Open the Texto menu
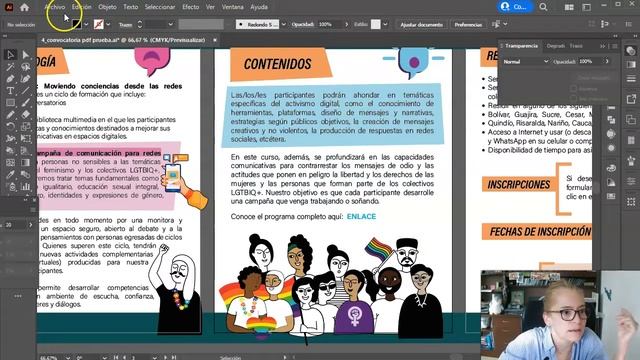Viewport: 640px width, 360px height. [x=131, y=7]
